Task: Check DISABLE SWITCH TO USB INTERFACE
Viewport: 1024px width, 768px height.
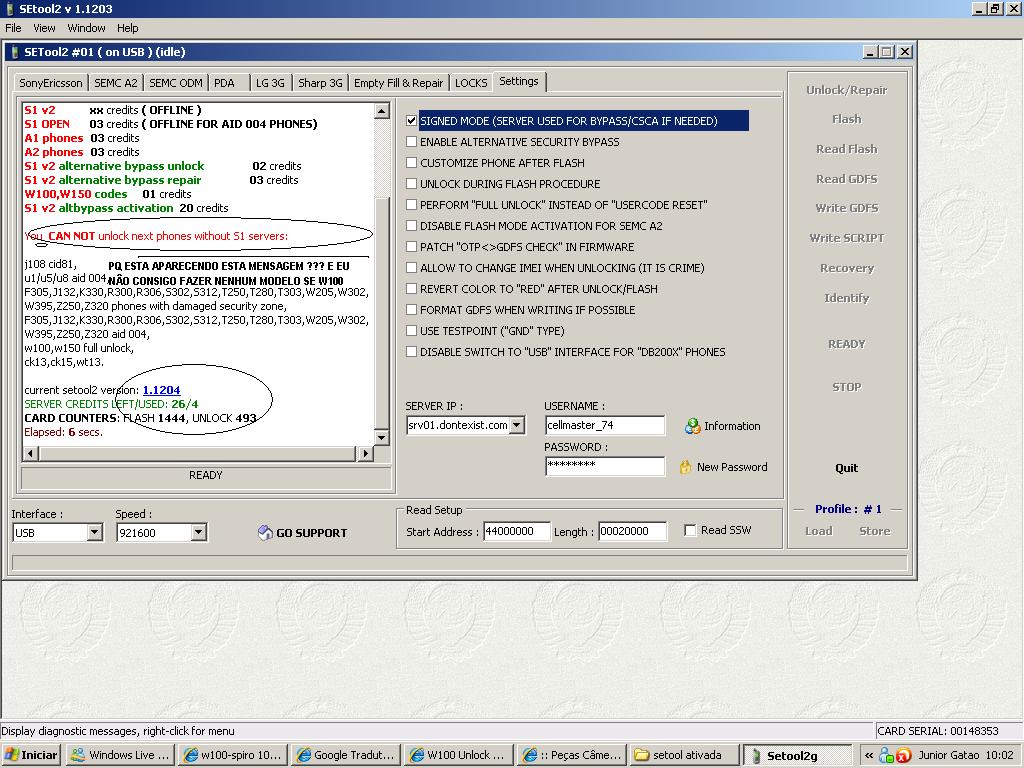Action: point(411,351)
